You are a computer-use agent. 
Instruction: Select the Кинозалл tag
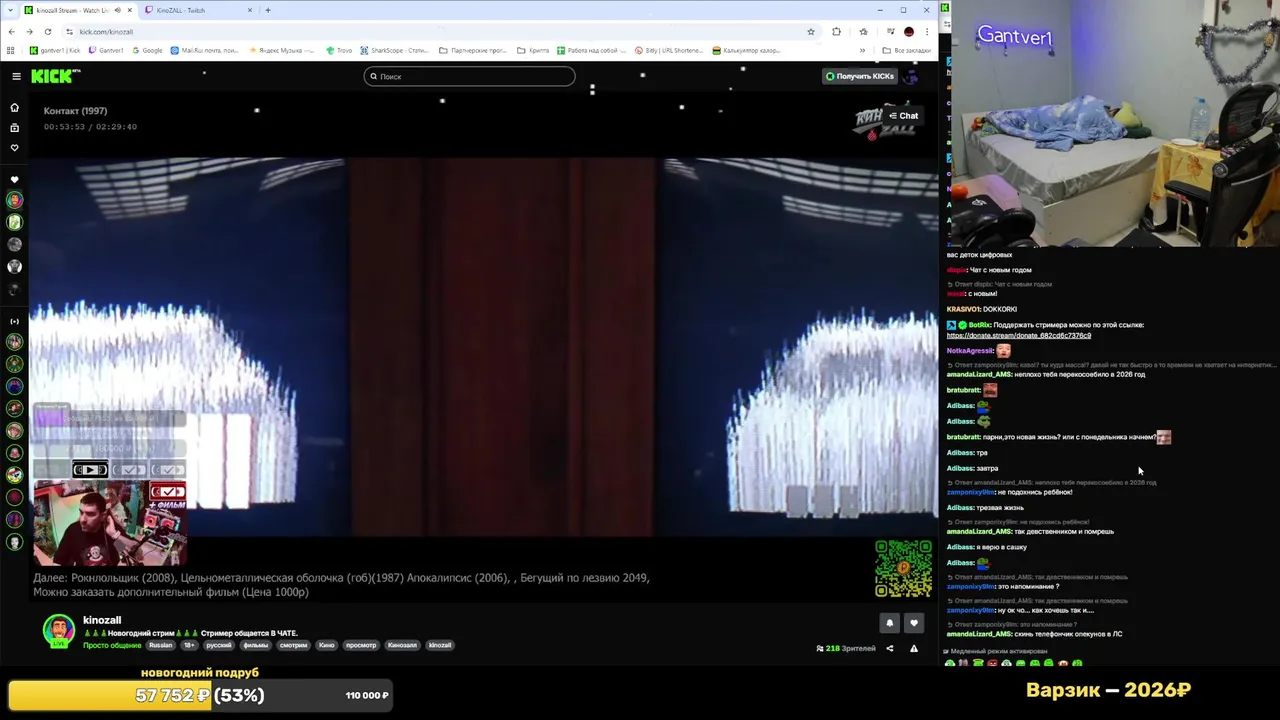coord(402,645)
